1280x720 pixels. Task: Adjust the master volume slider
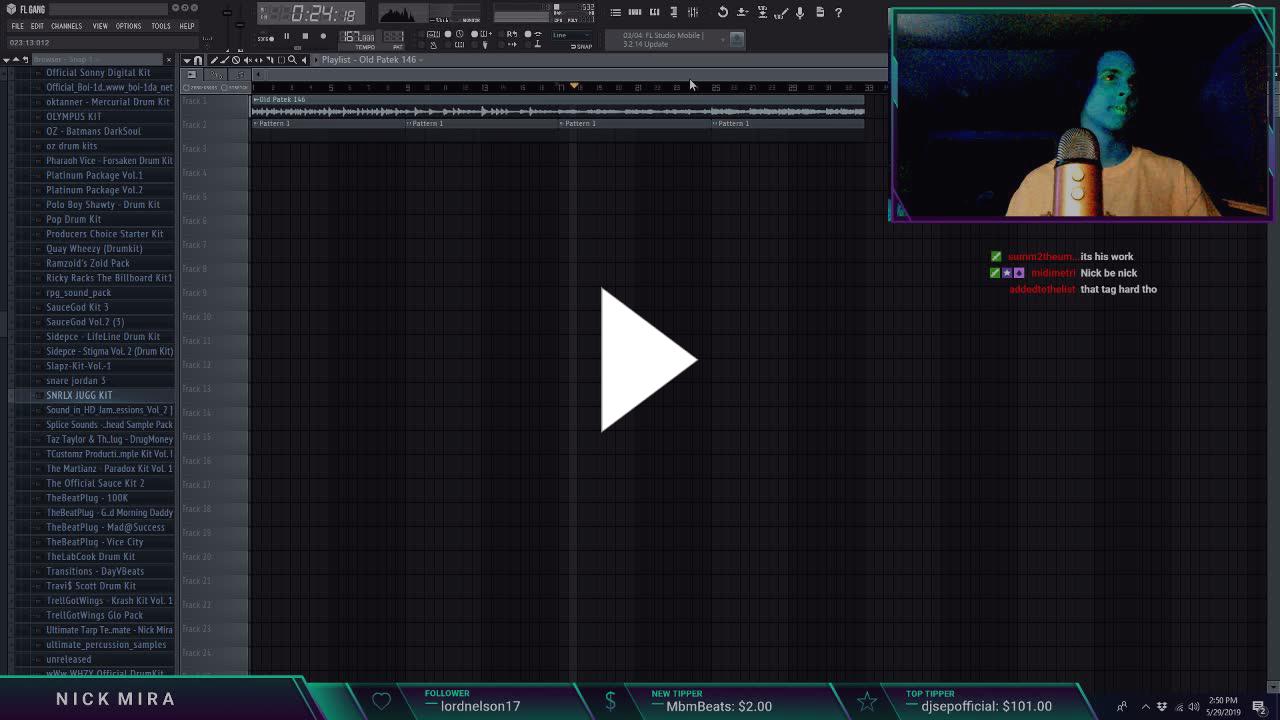click(x=227, y=13)
